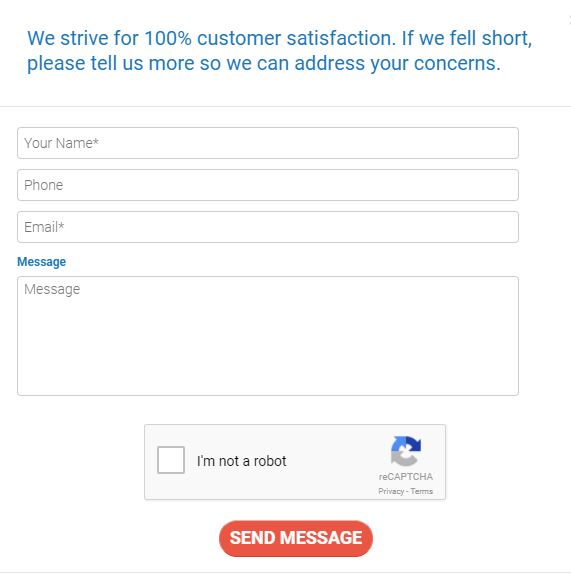Click inside the Message text area
Image resolution: width=571 pixels, height=588 pixels.
click(268, 336)
